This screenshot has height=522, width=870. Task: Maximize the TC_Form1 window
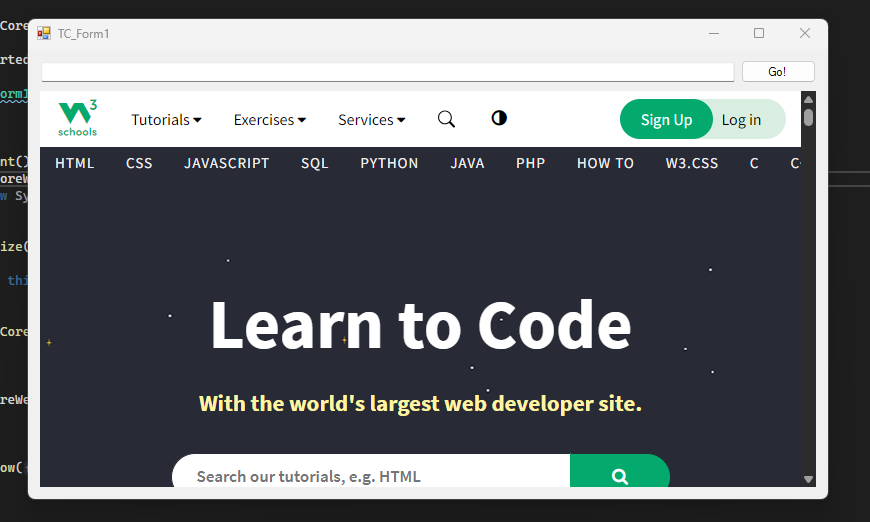coord(759,33)
